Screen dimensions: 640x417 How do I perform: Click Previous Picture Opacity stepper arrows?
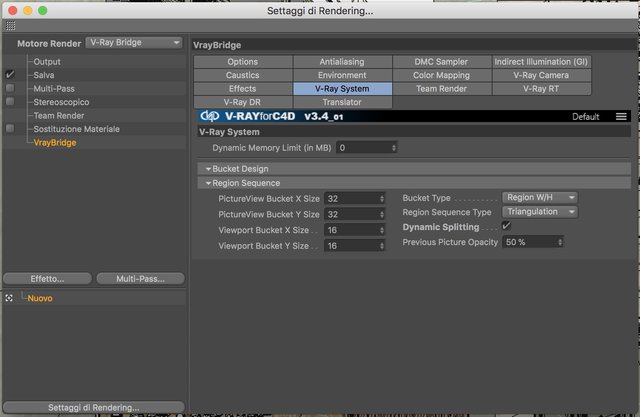tap(560, 242)
